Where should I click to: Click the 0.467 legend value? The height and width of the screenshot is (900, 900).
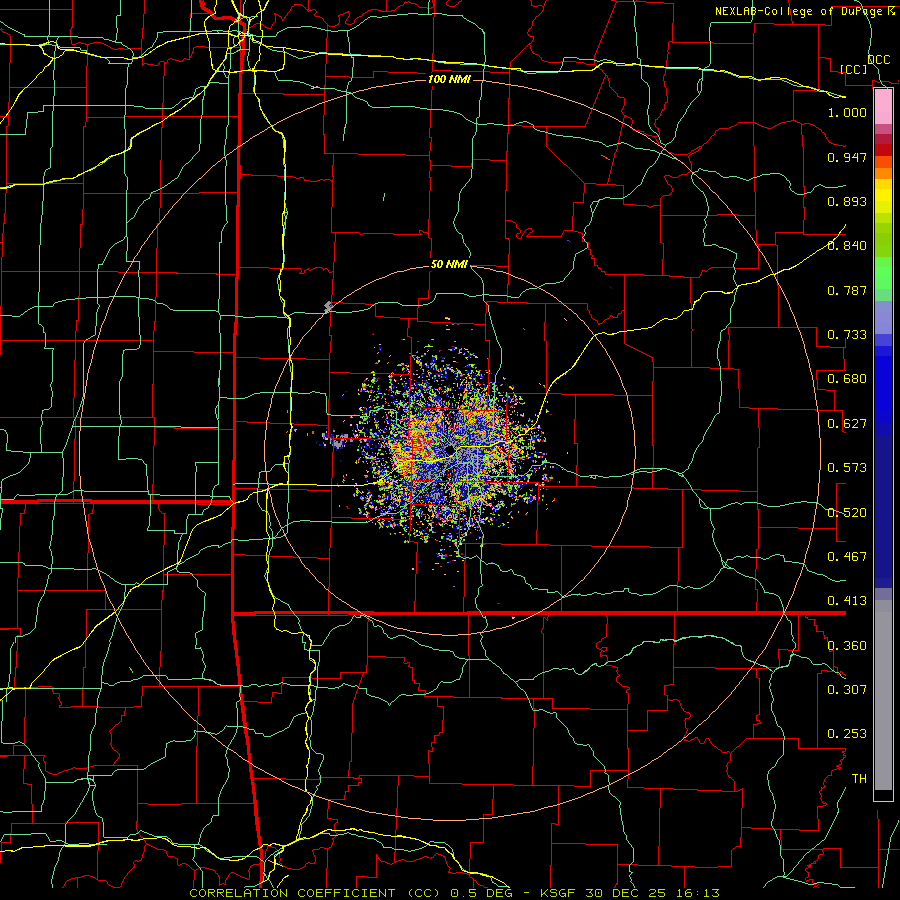847,557
